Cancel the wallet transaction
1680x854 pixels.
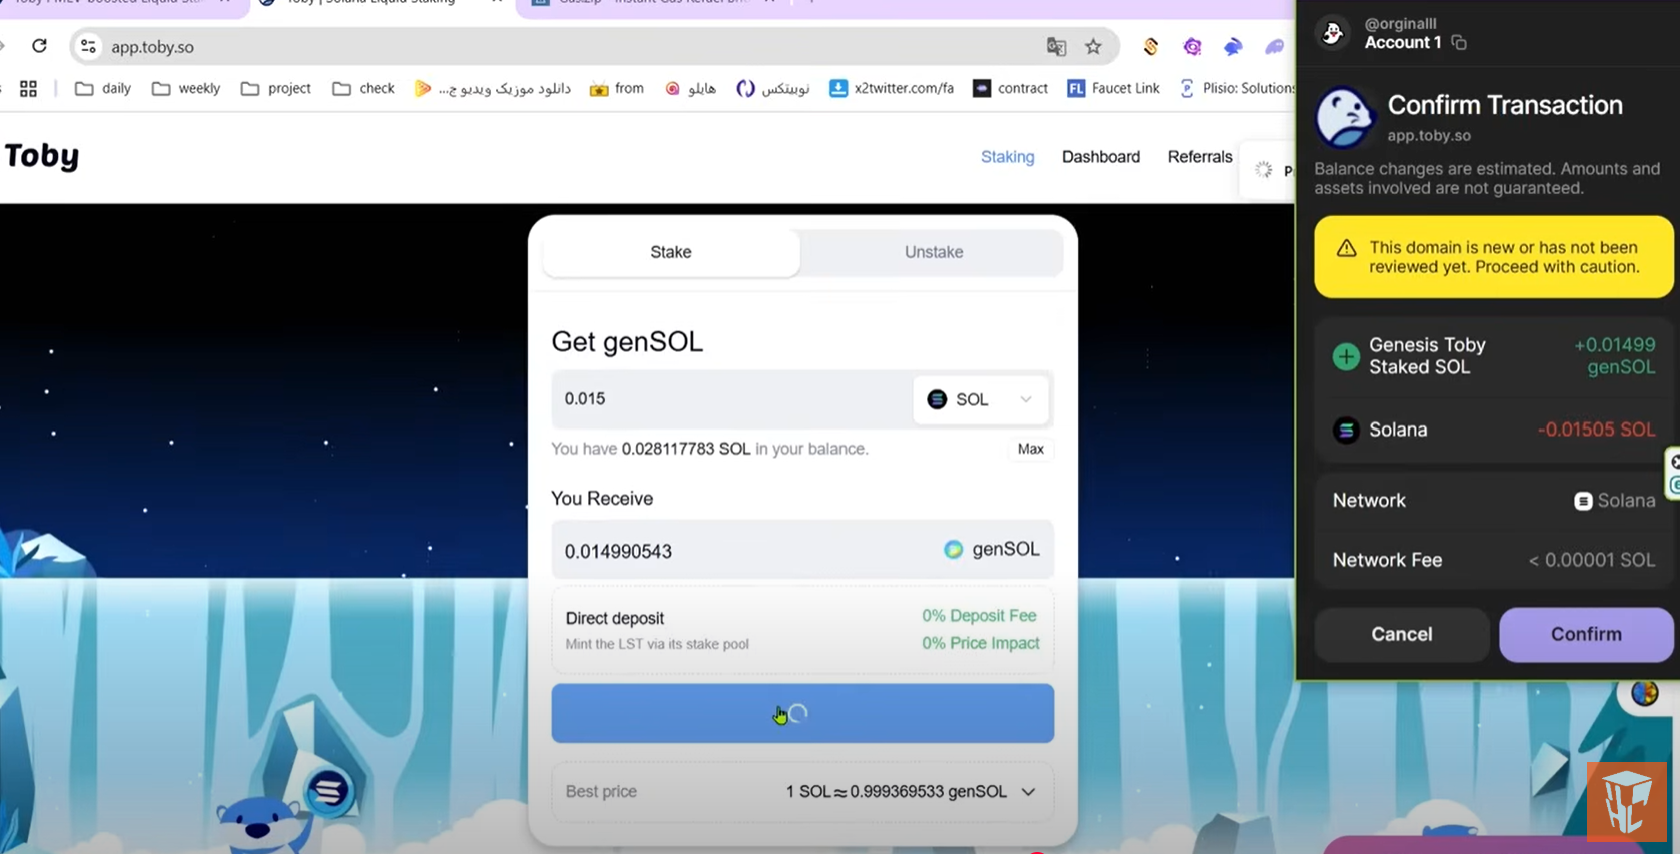[x=1401, y=634]
